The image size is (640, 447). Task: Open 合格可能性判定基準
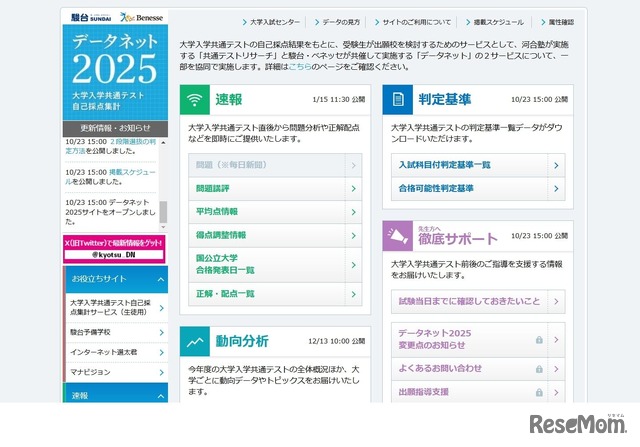pyautogui.click(x=478, y=189)
